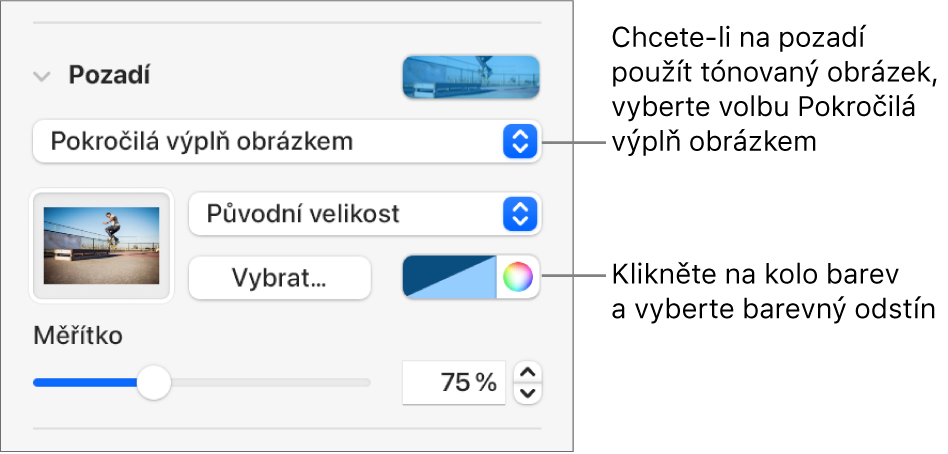The image size is (948, 454).
Task: Collapse the Pozadí section disclosure chevron
Action: point(42,75)
